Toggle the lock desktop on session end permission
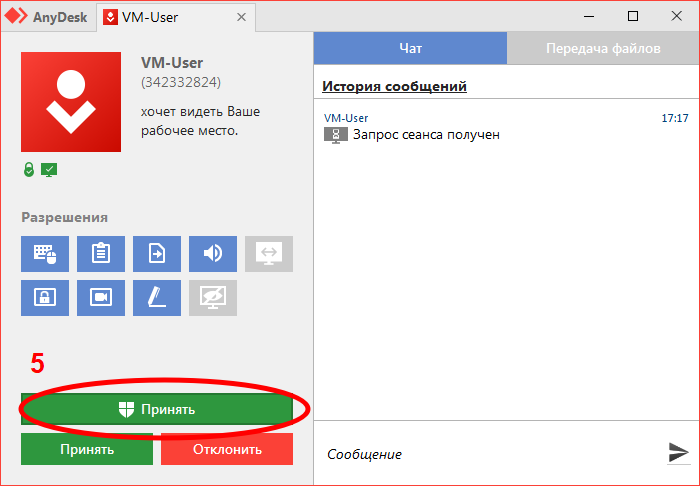 45,298
